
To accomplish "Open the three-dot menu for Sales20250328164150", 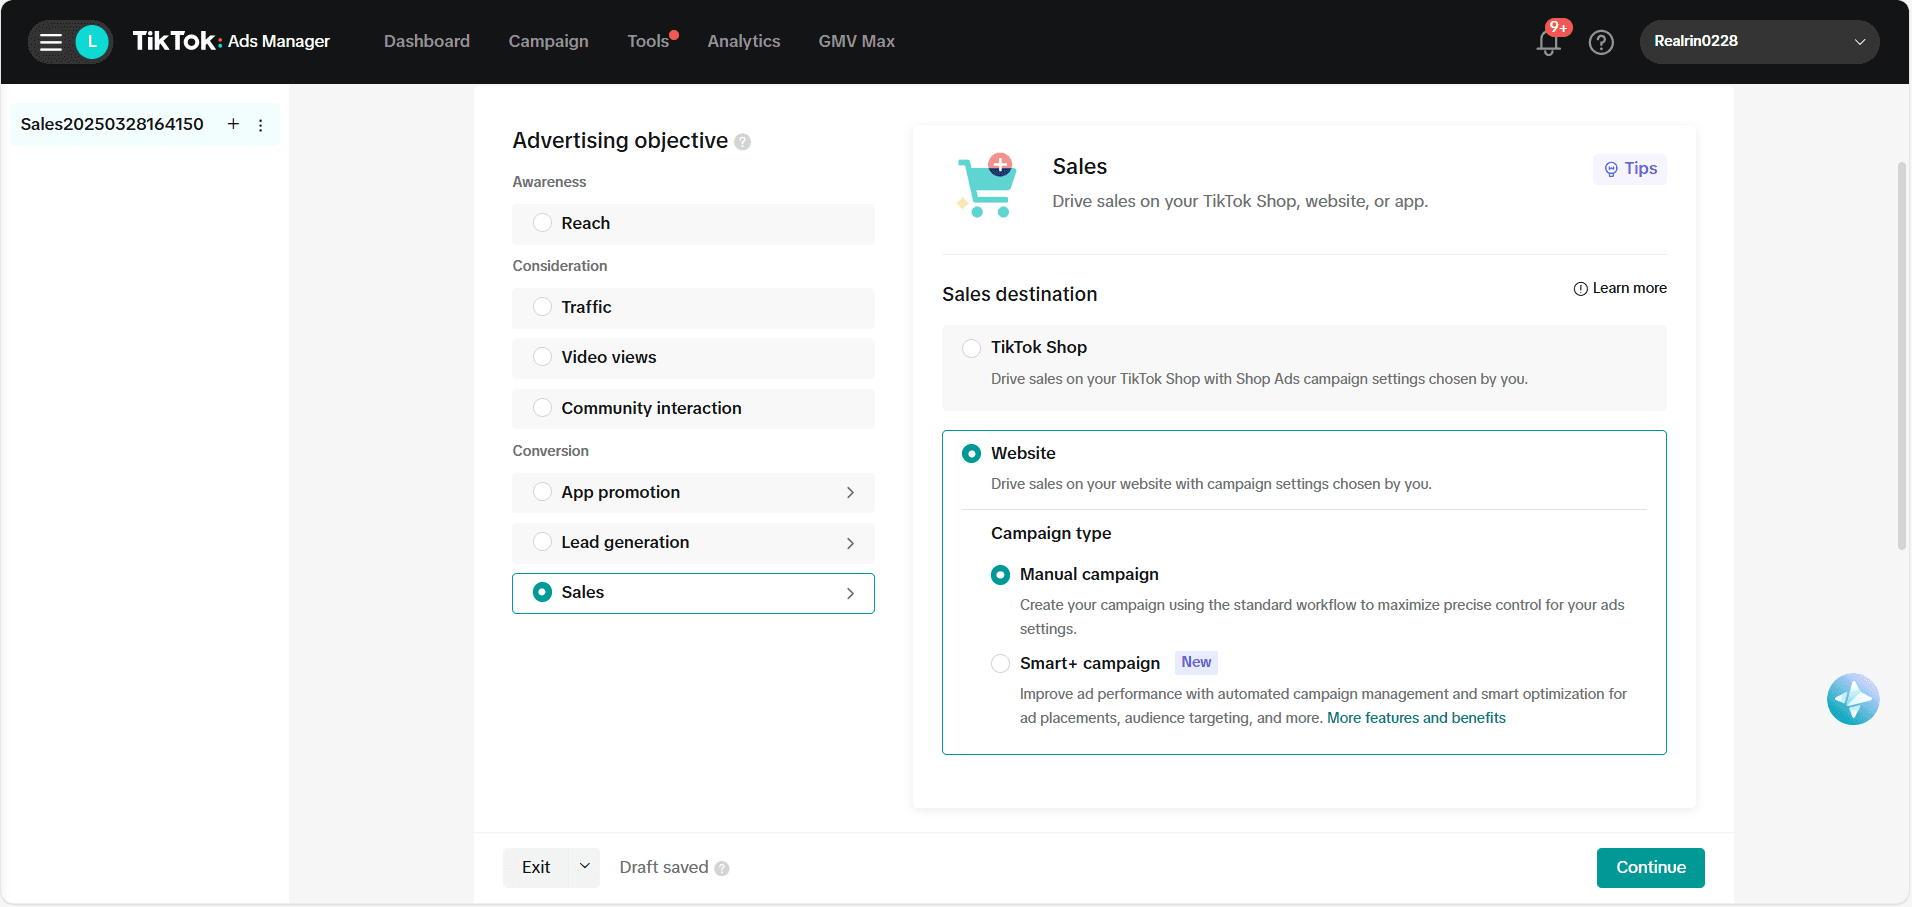I will (x=261, y=125).
